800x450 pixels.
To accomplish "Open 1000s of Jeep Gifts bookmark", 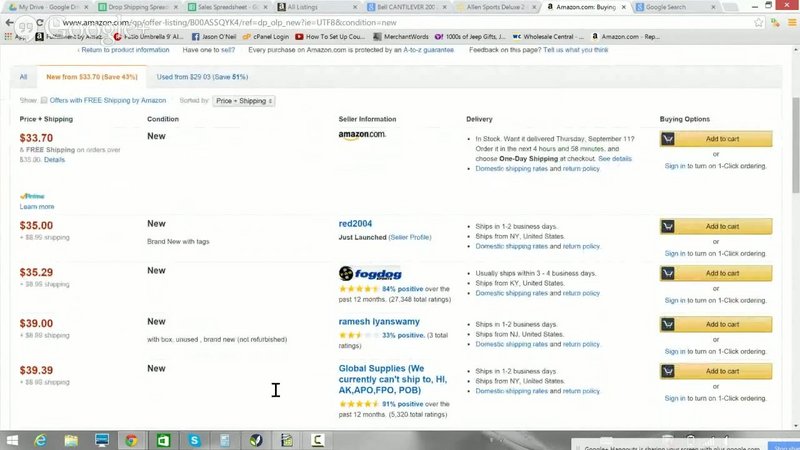I will coord(470,37).
